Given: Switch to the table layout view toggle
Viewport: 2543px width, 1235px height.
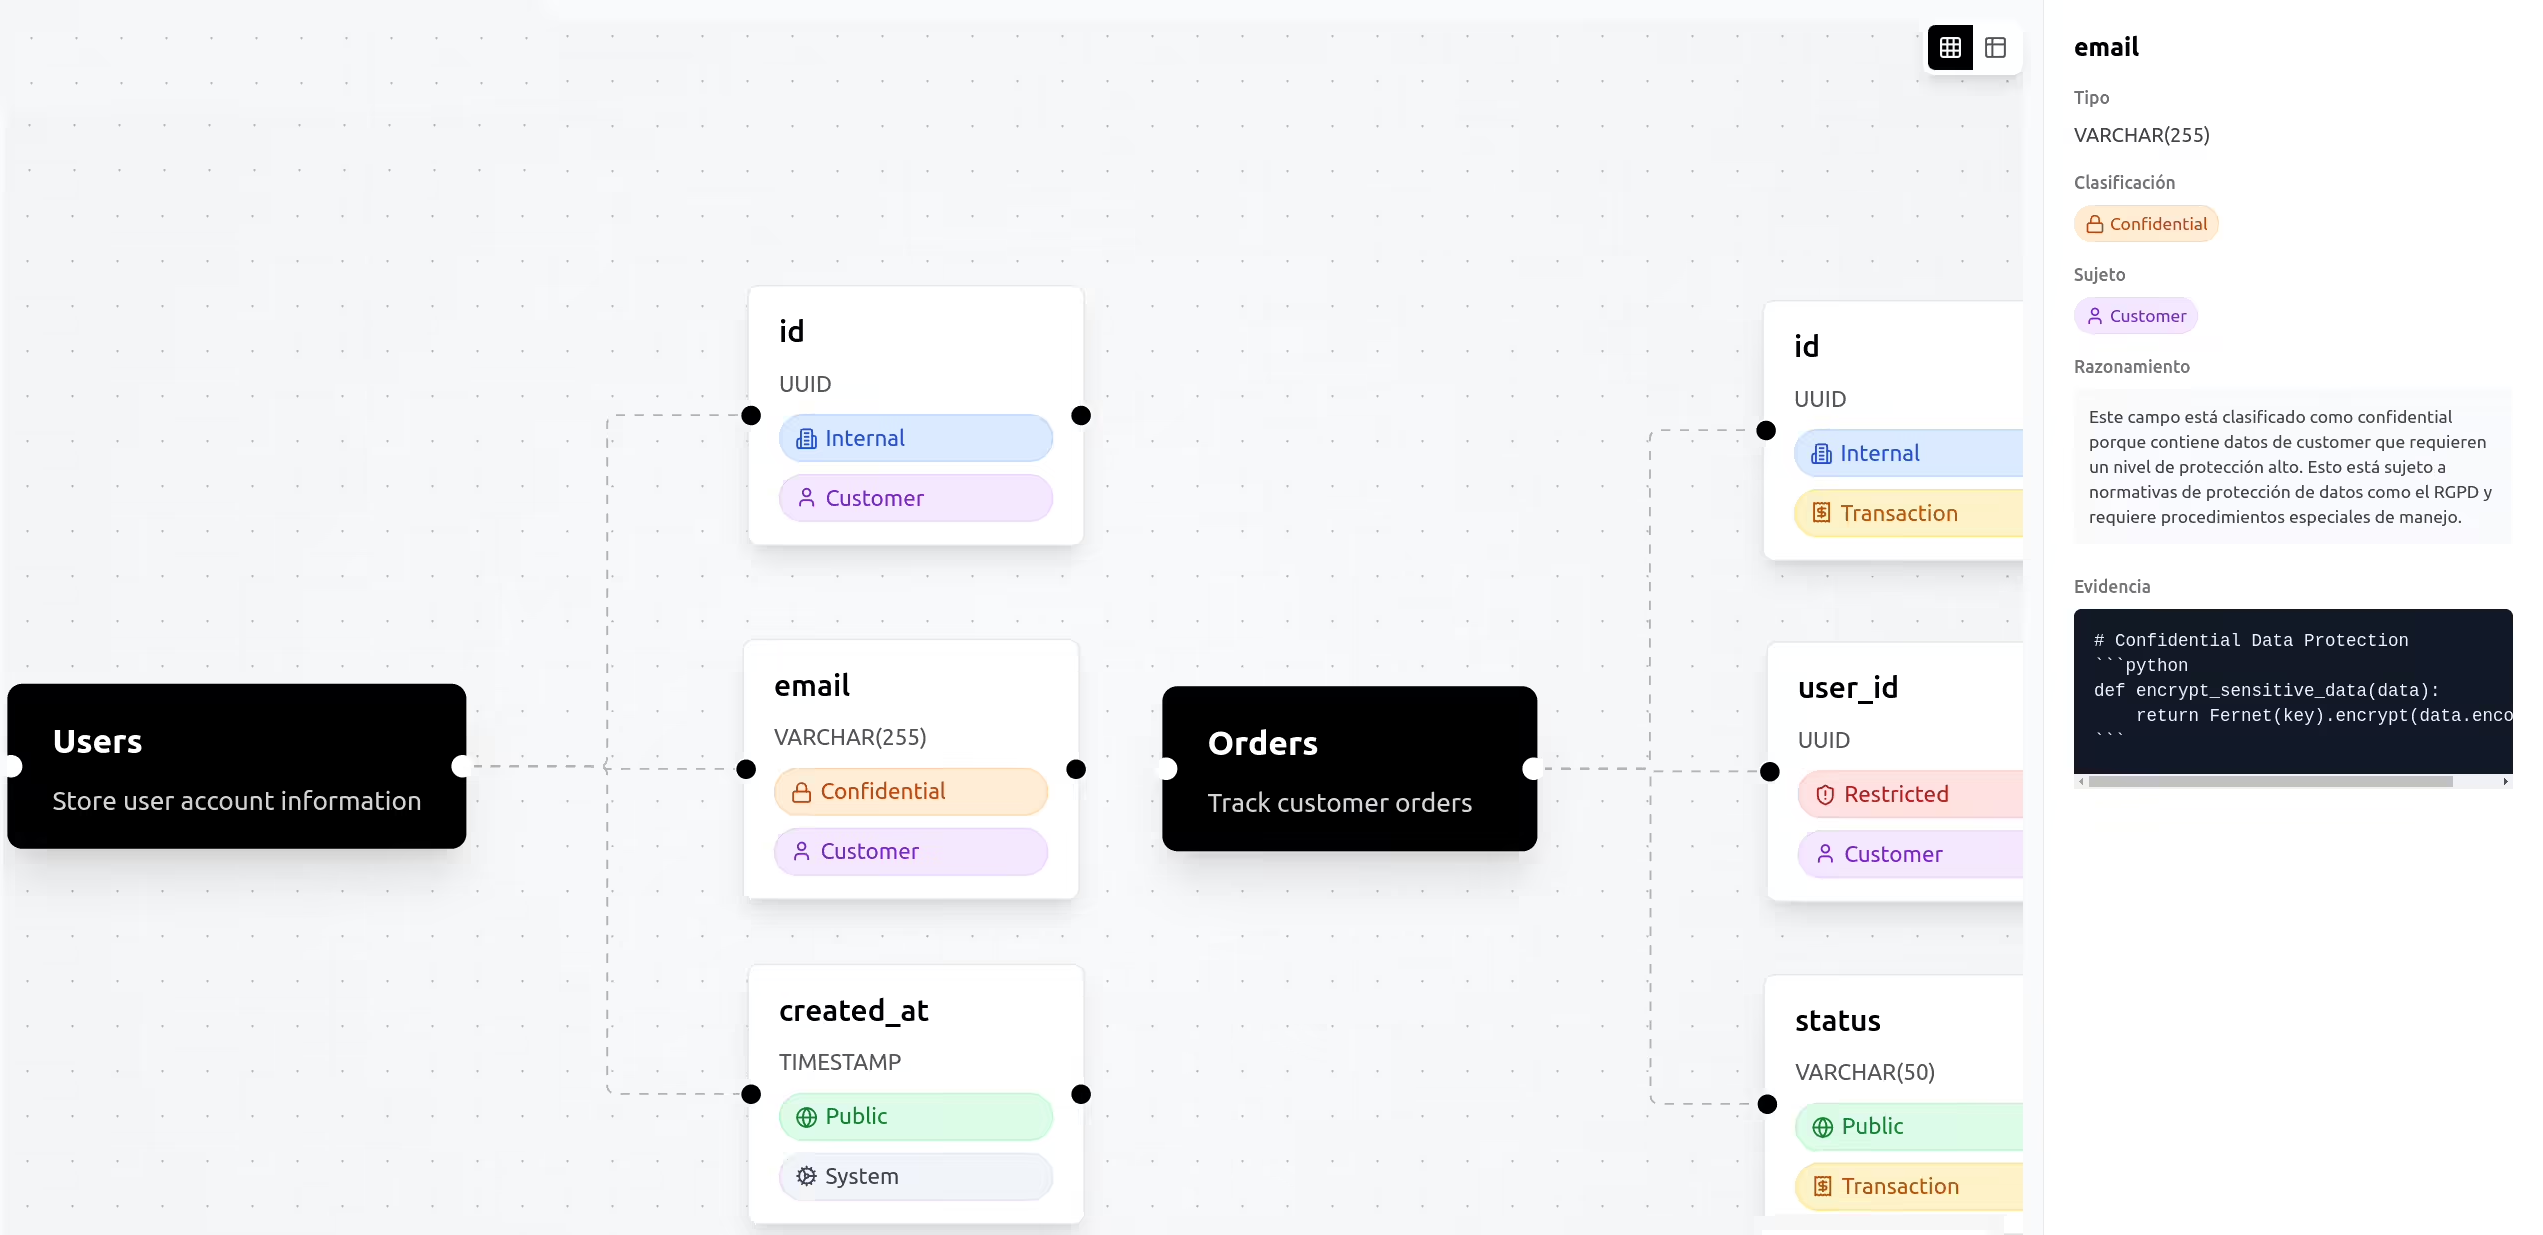Looking at the screenshot, I should (x=1995, y=47).
